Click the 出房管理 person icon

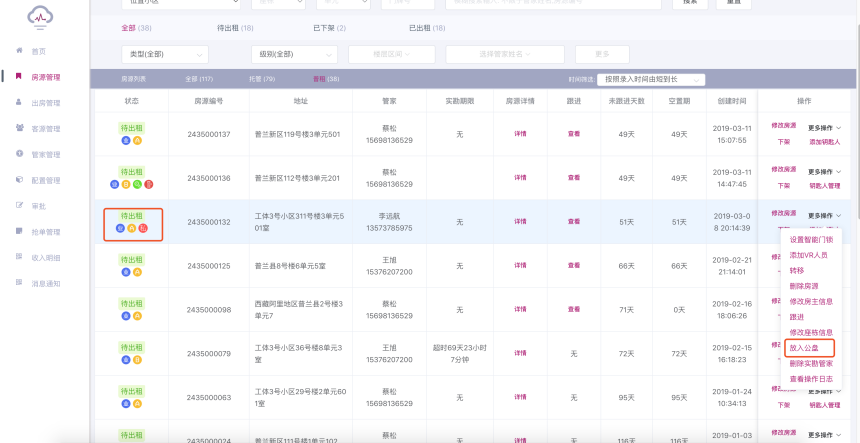[19, 102]
